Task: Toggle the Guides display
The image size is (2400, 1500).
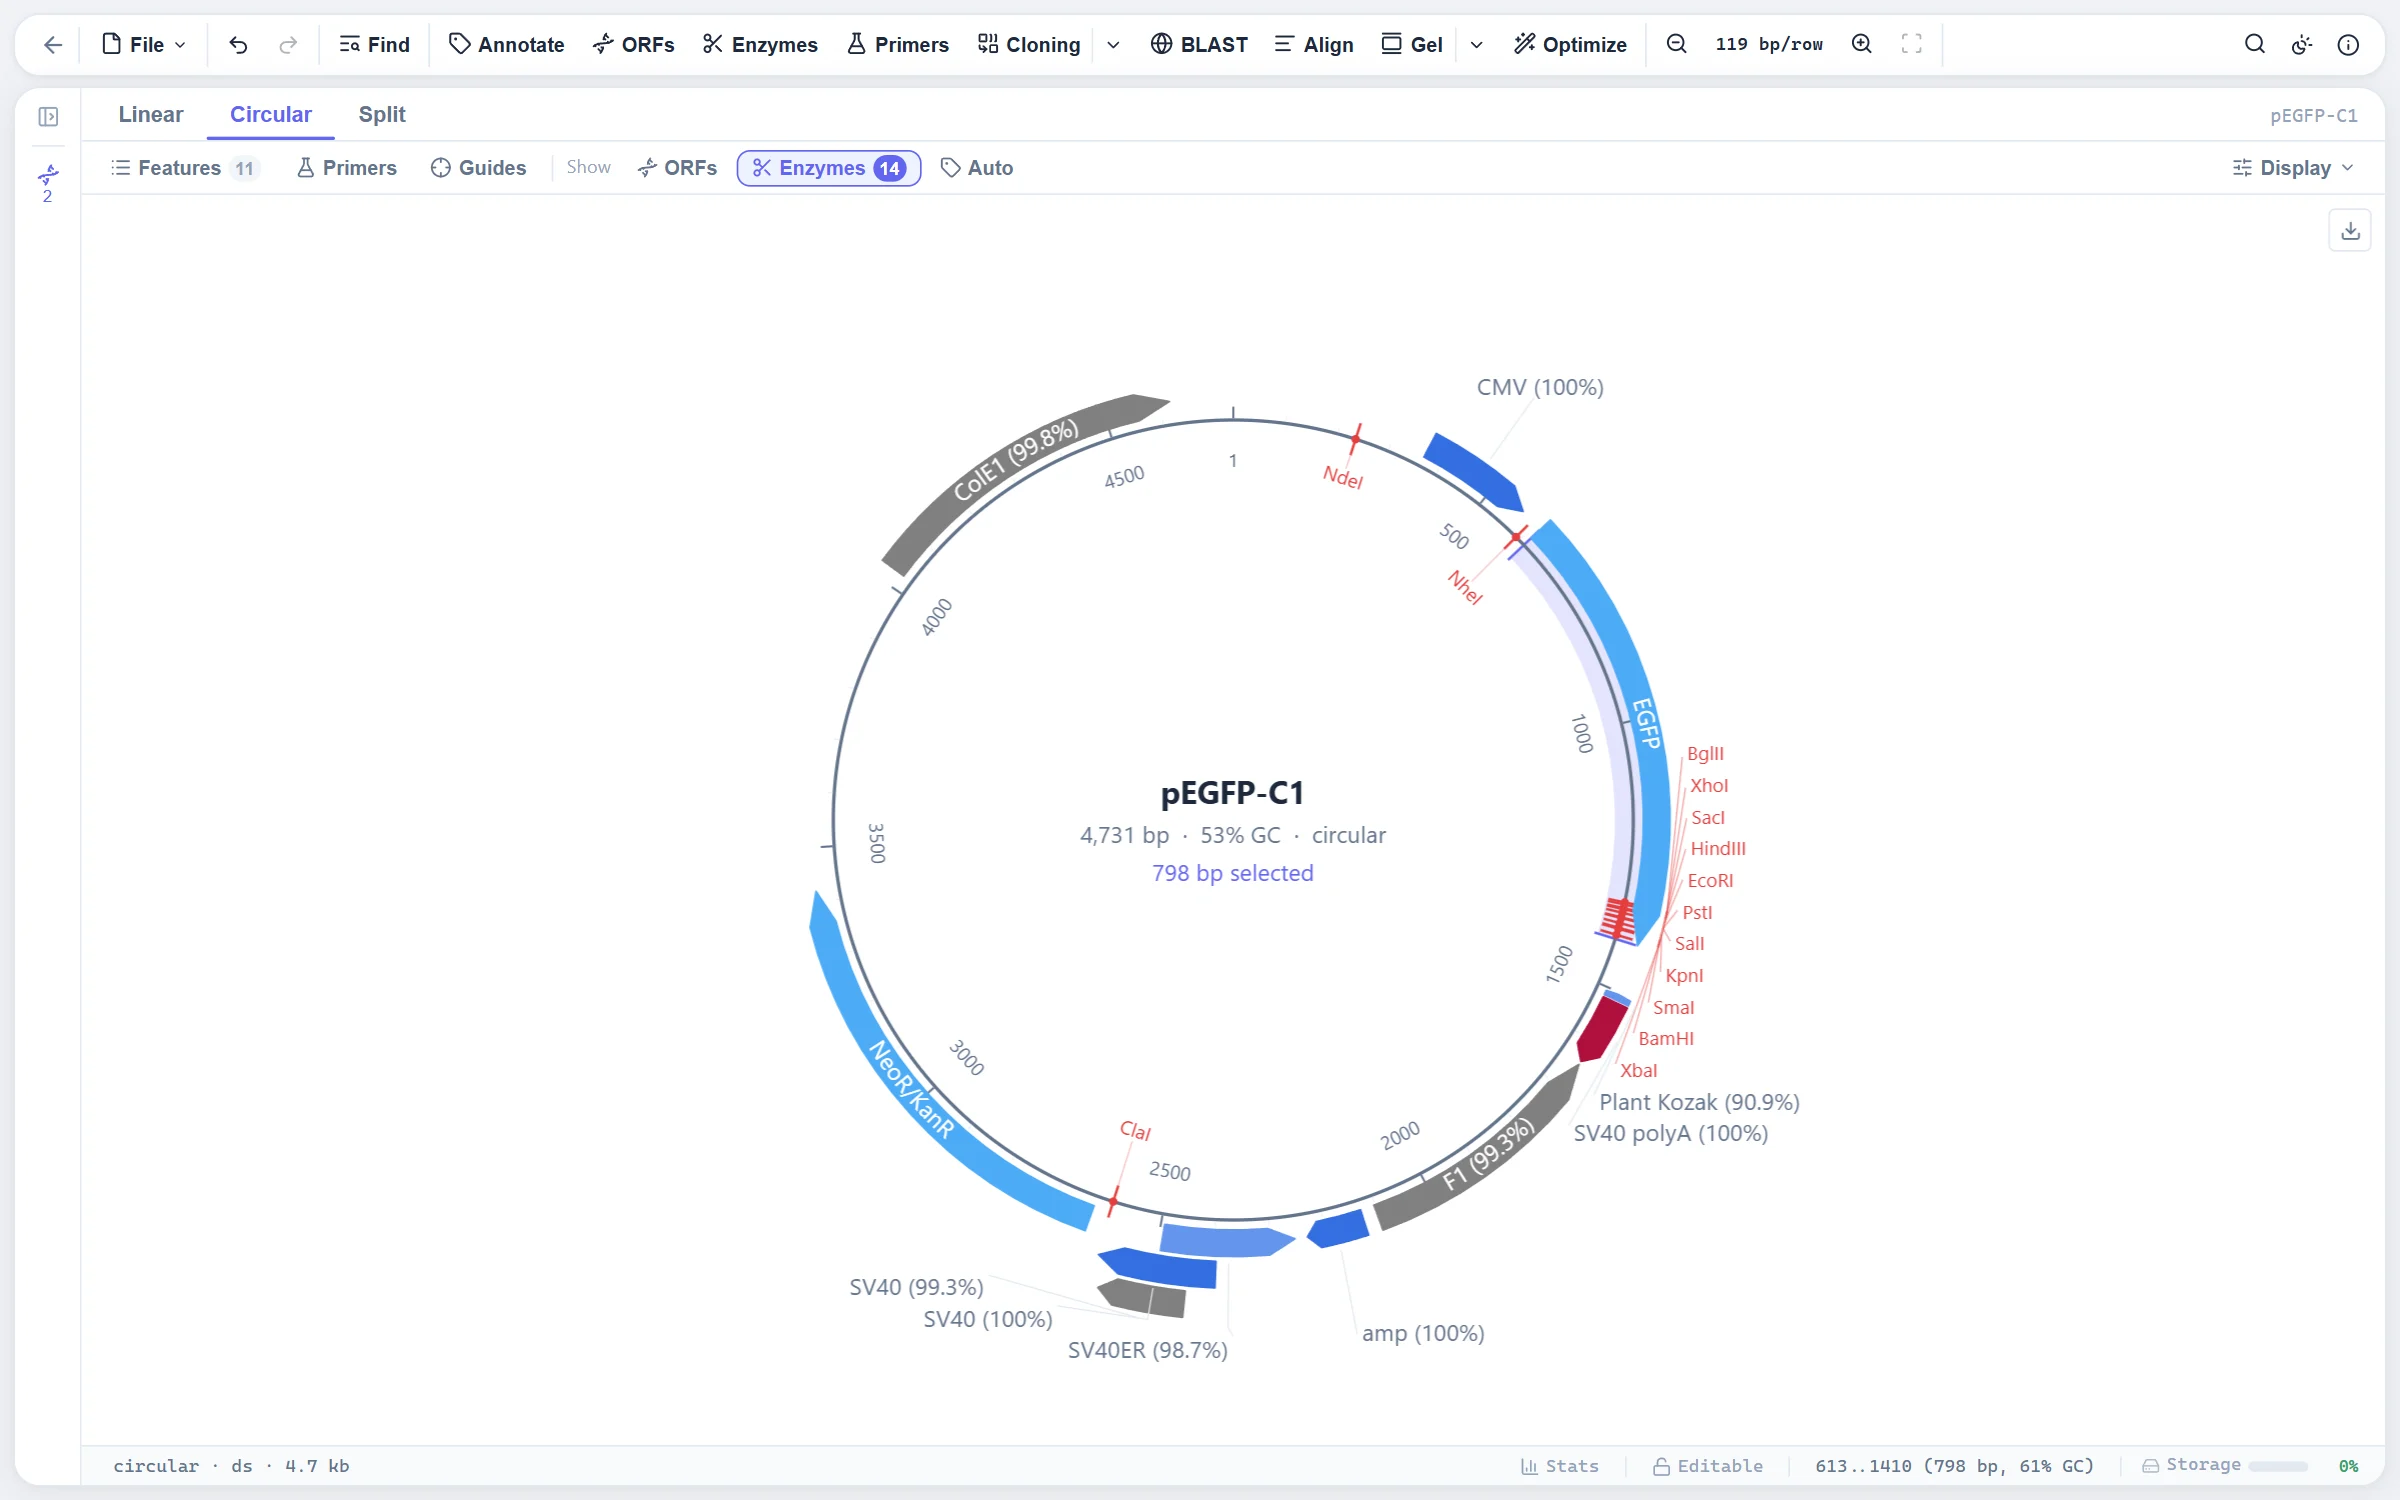Action: click(x=478, y=168)
